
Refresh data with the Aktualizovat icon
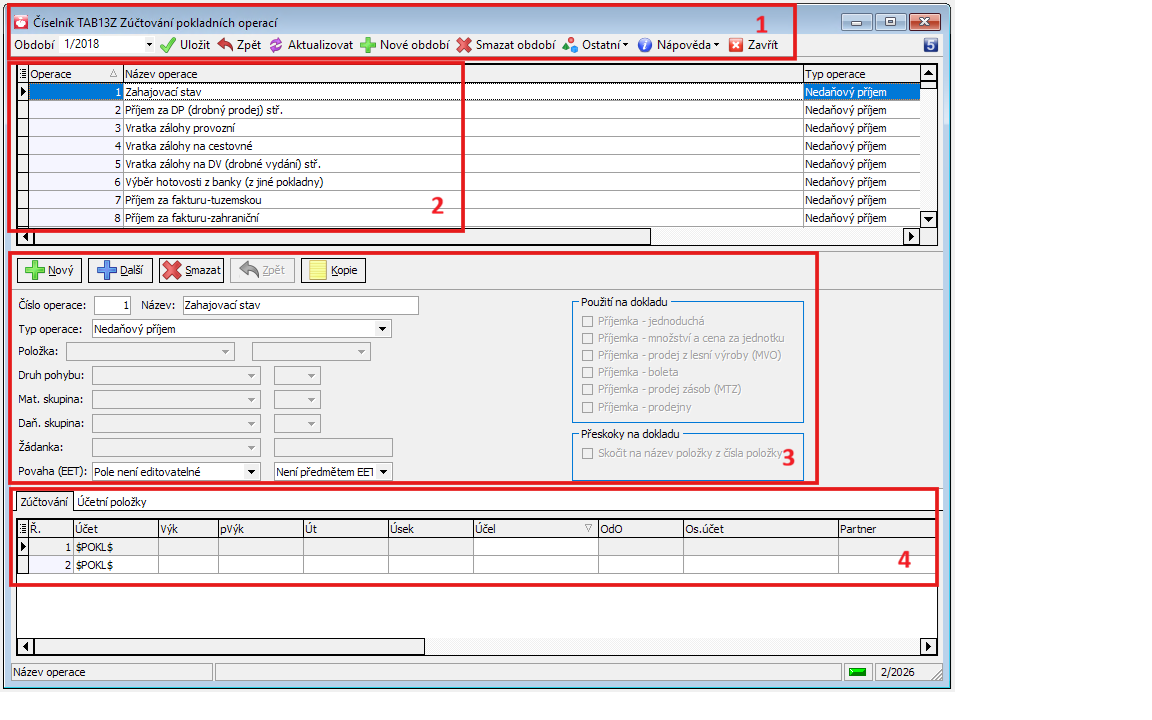[x=275, y=45]
